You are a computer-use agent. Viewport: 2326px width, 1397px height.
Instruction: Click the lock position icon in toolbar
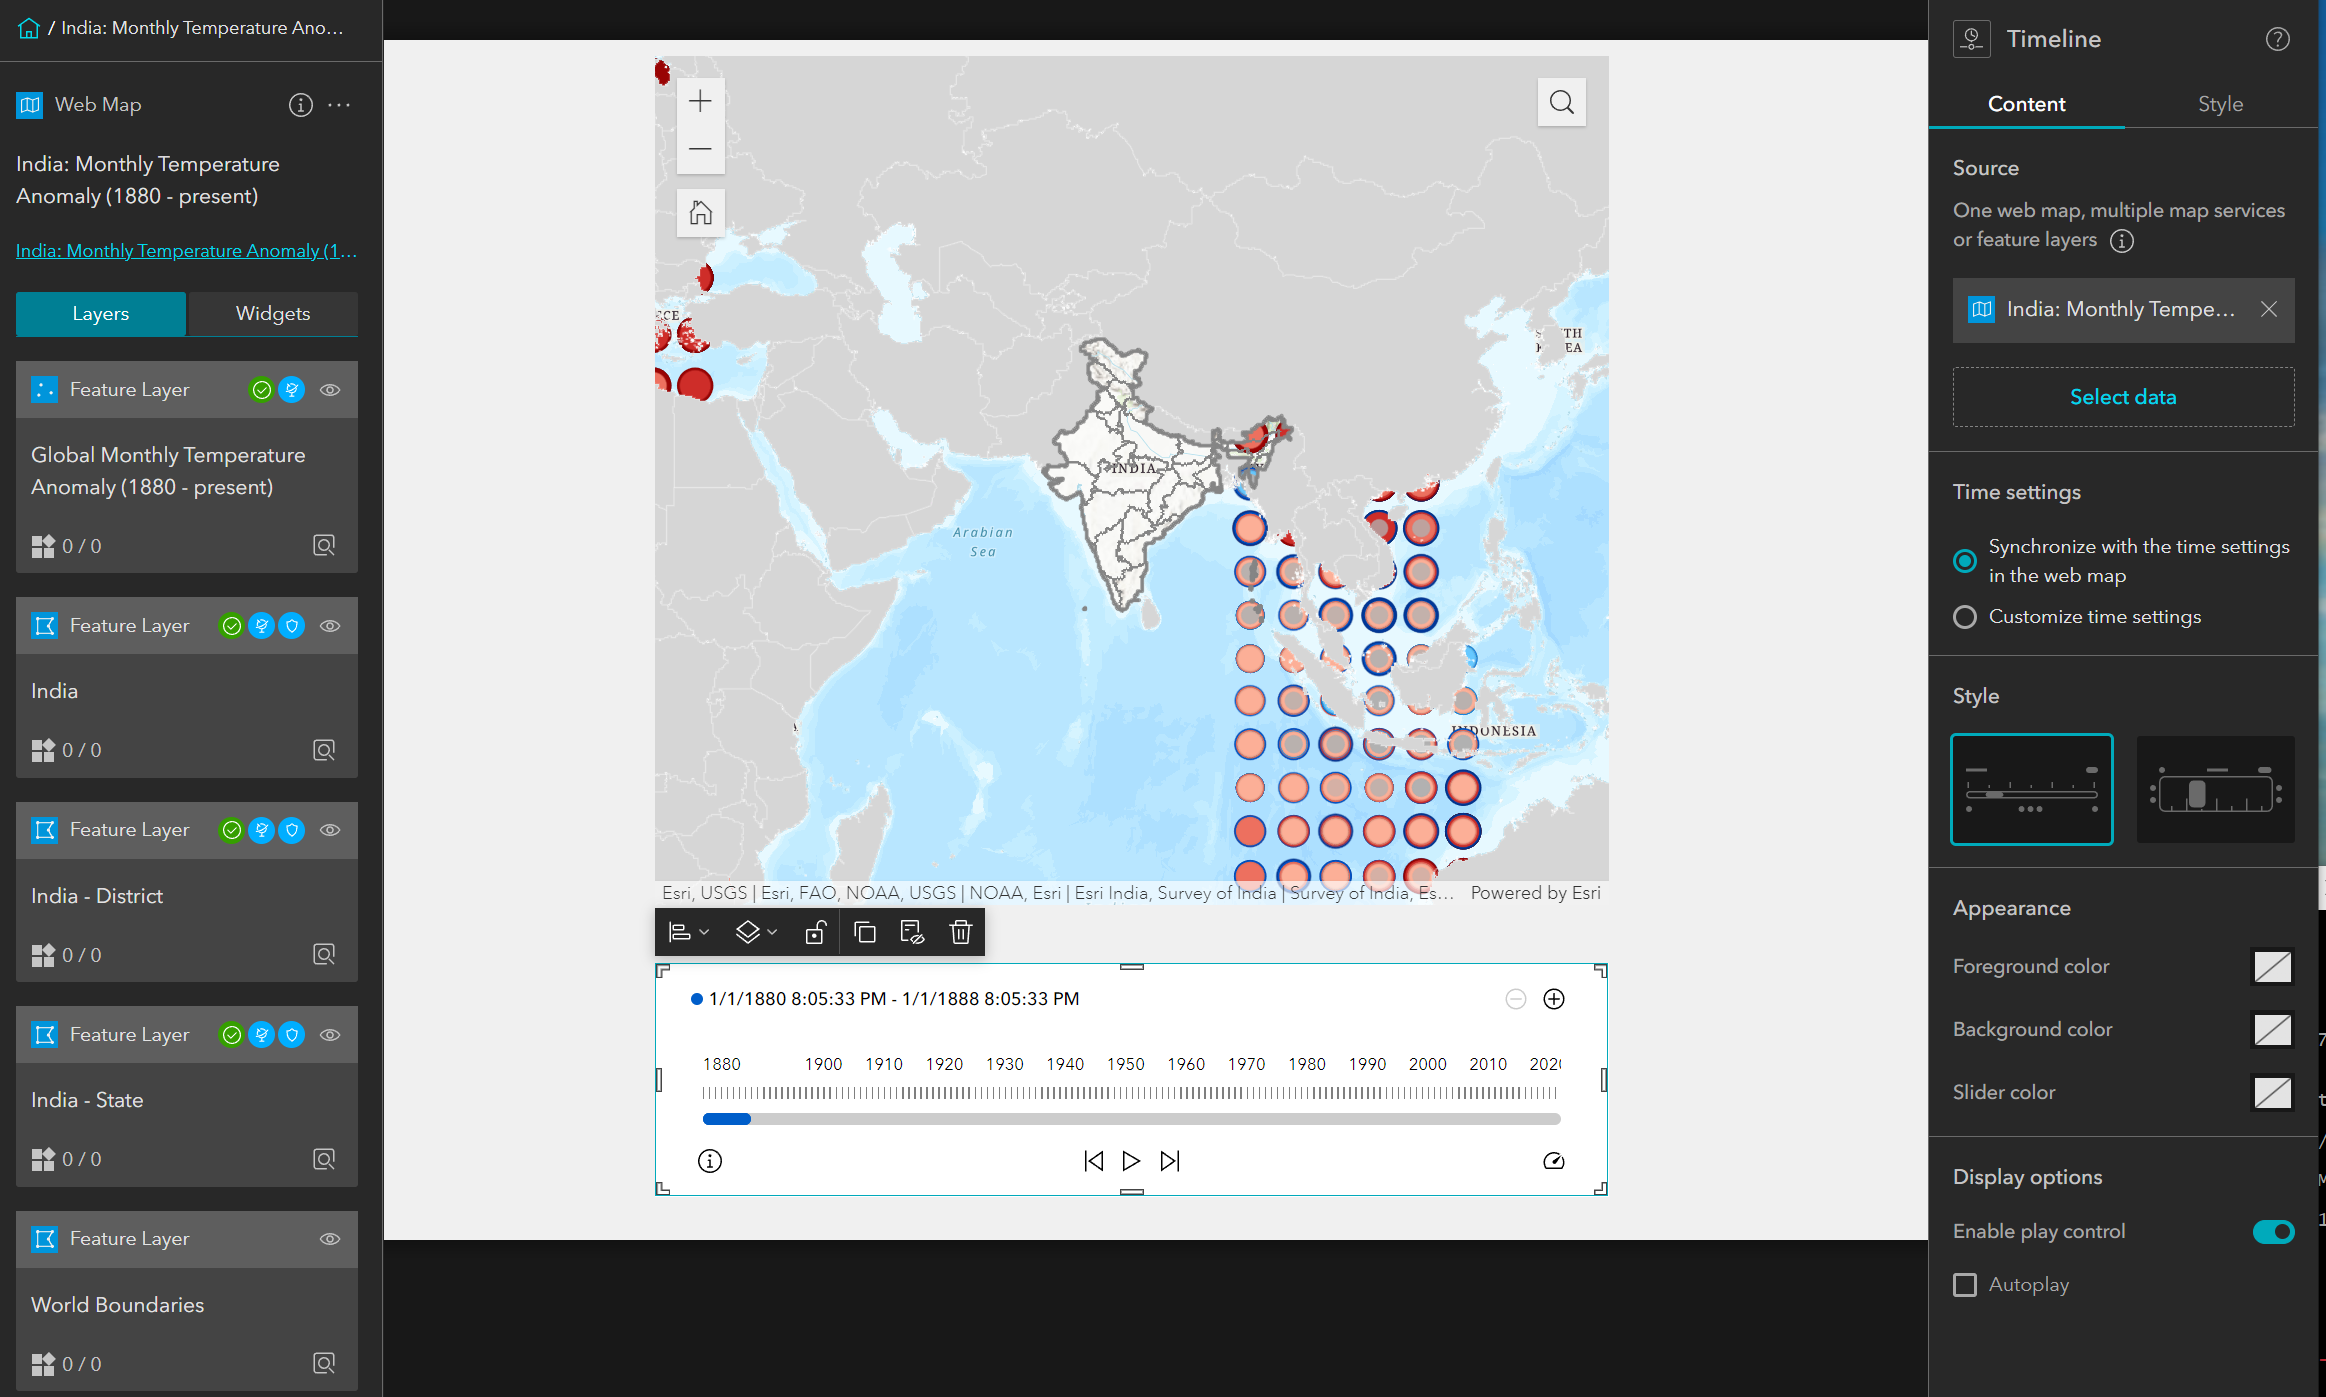click(815, 932)
